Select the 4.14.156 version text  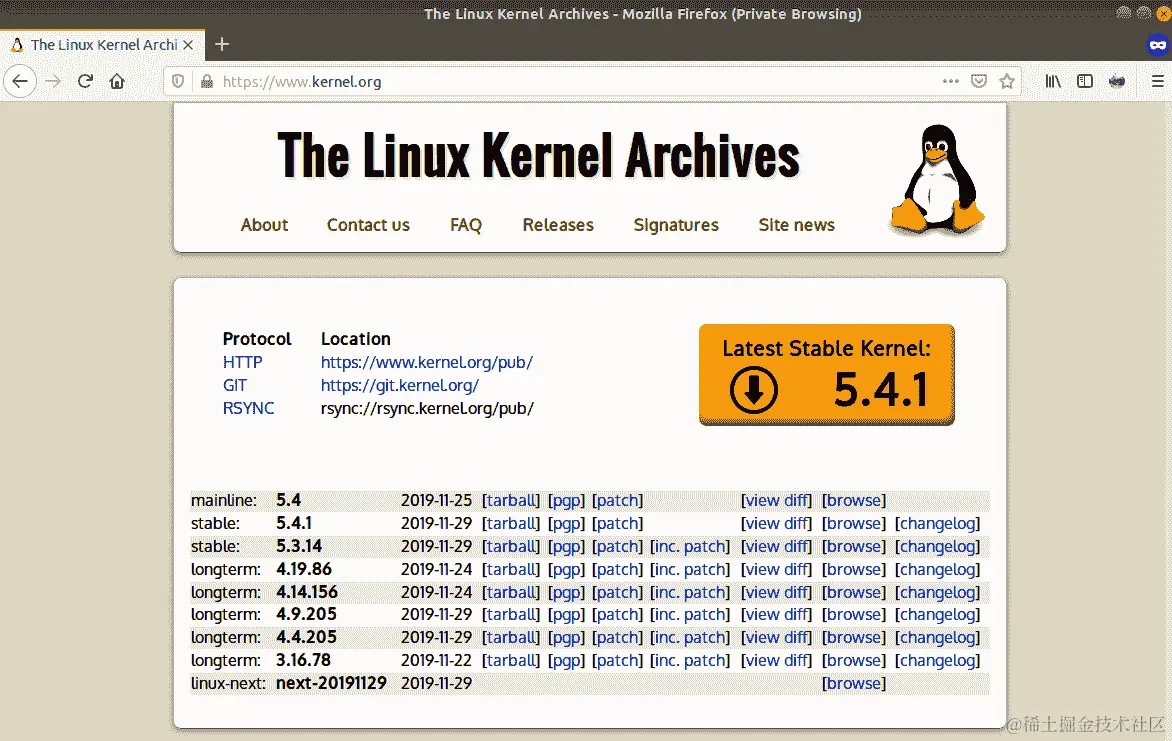[x=307, y=592]
